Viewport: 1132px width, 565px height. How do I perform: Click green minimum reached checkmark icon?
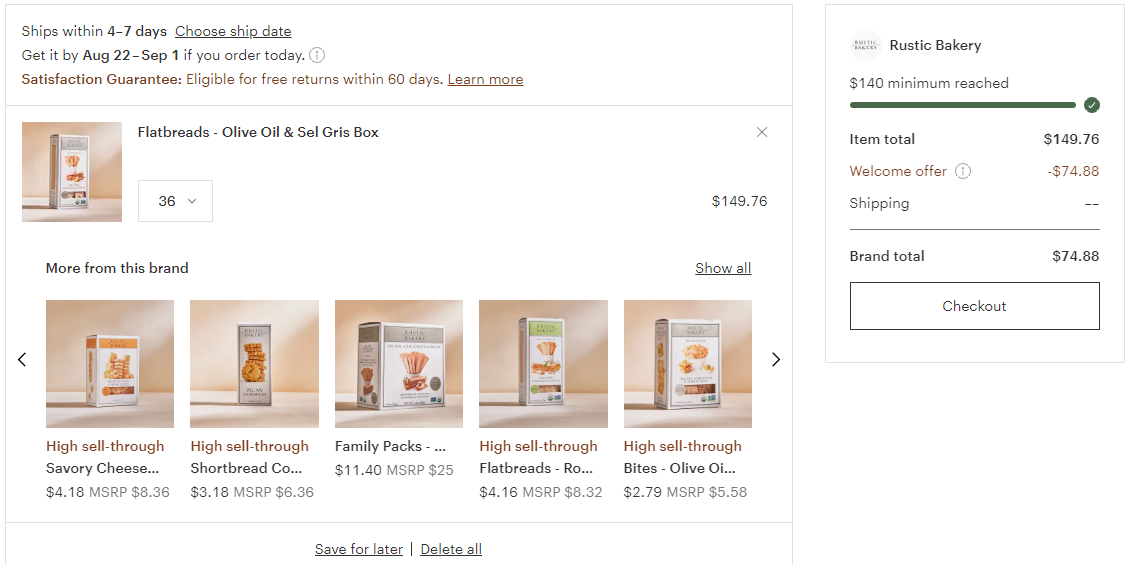1092,105
